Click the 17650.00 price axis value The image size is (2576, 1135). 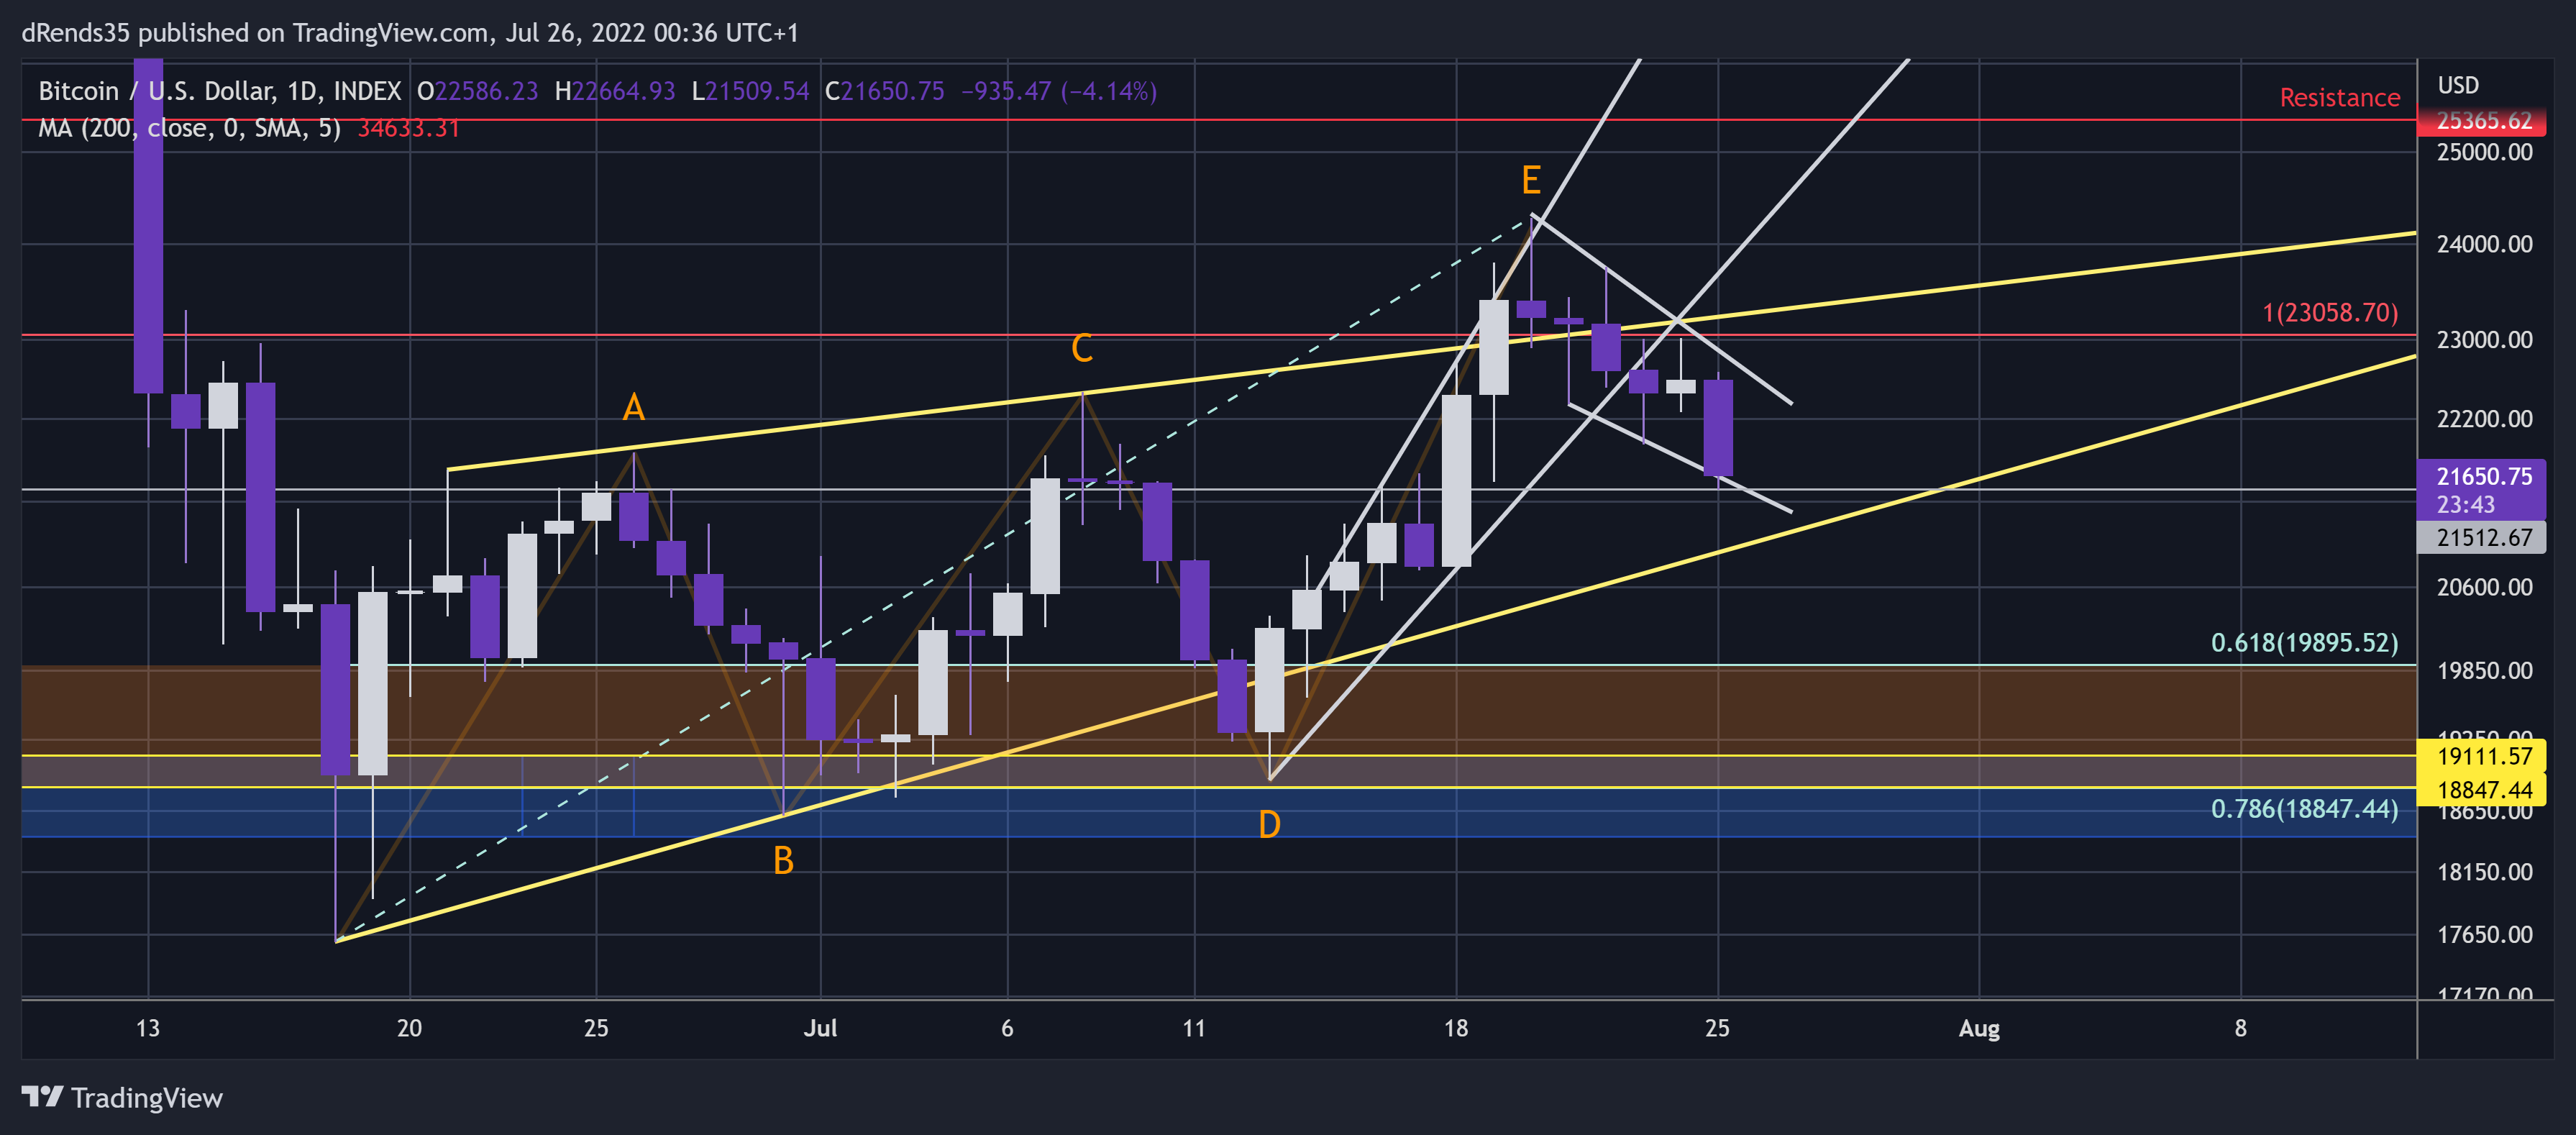(x=2484, y=935)
